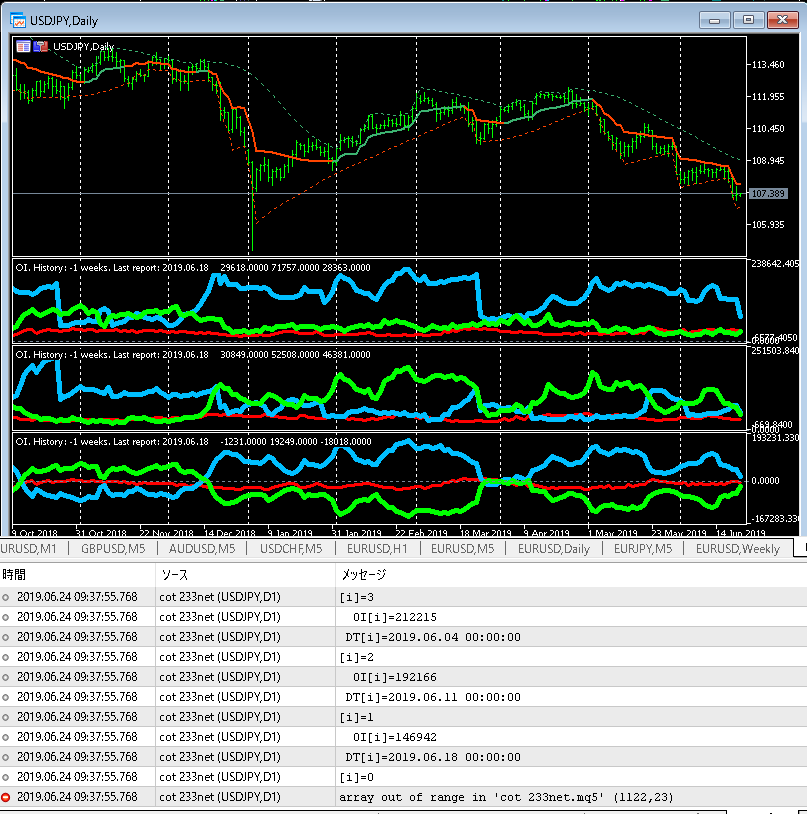This screenshot has width=807, height=814.
Task: Click the USDJPY chart window title icon
Action: 18,19
